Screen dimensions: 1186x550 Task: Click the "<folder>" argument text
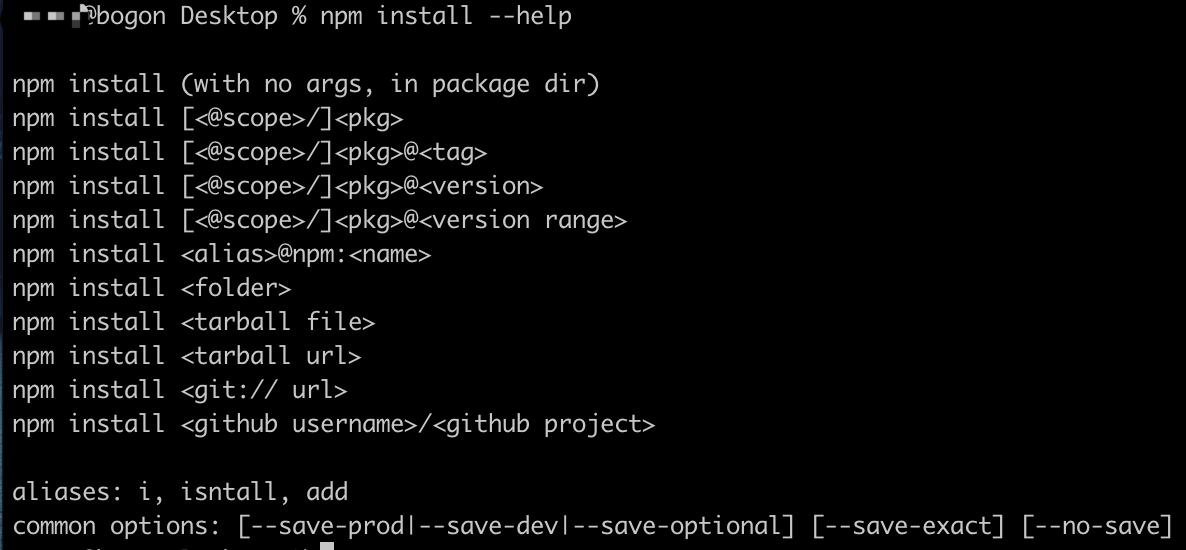tap(236, 288)
